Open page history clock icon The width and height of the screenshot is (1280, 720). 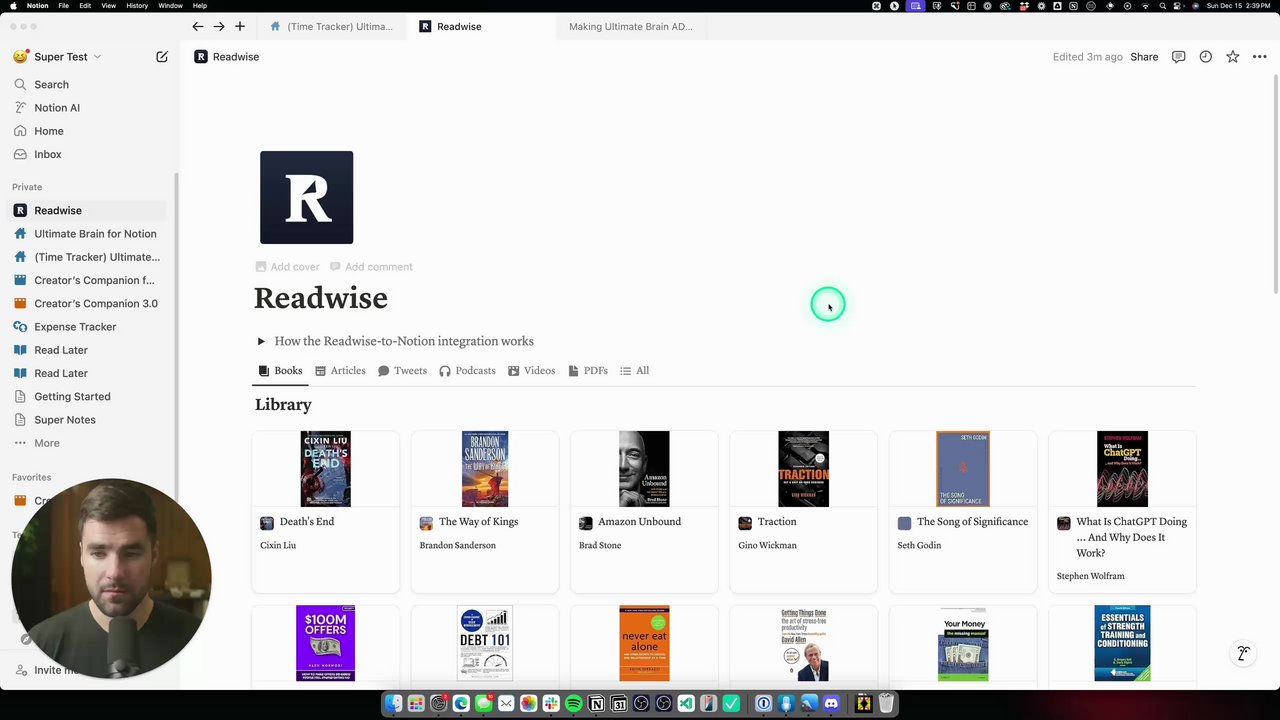(x=1206, y=57)
